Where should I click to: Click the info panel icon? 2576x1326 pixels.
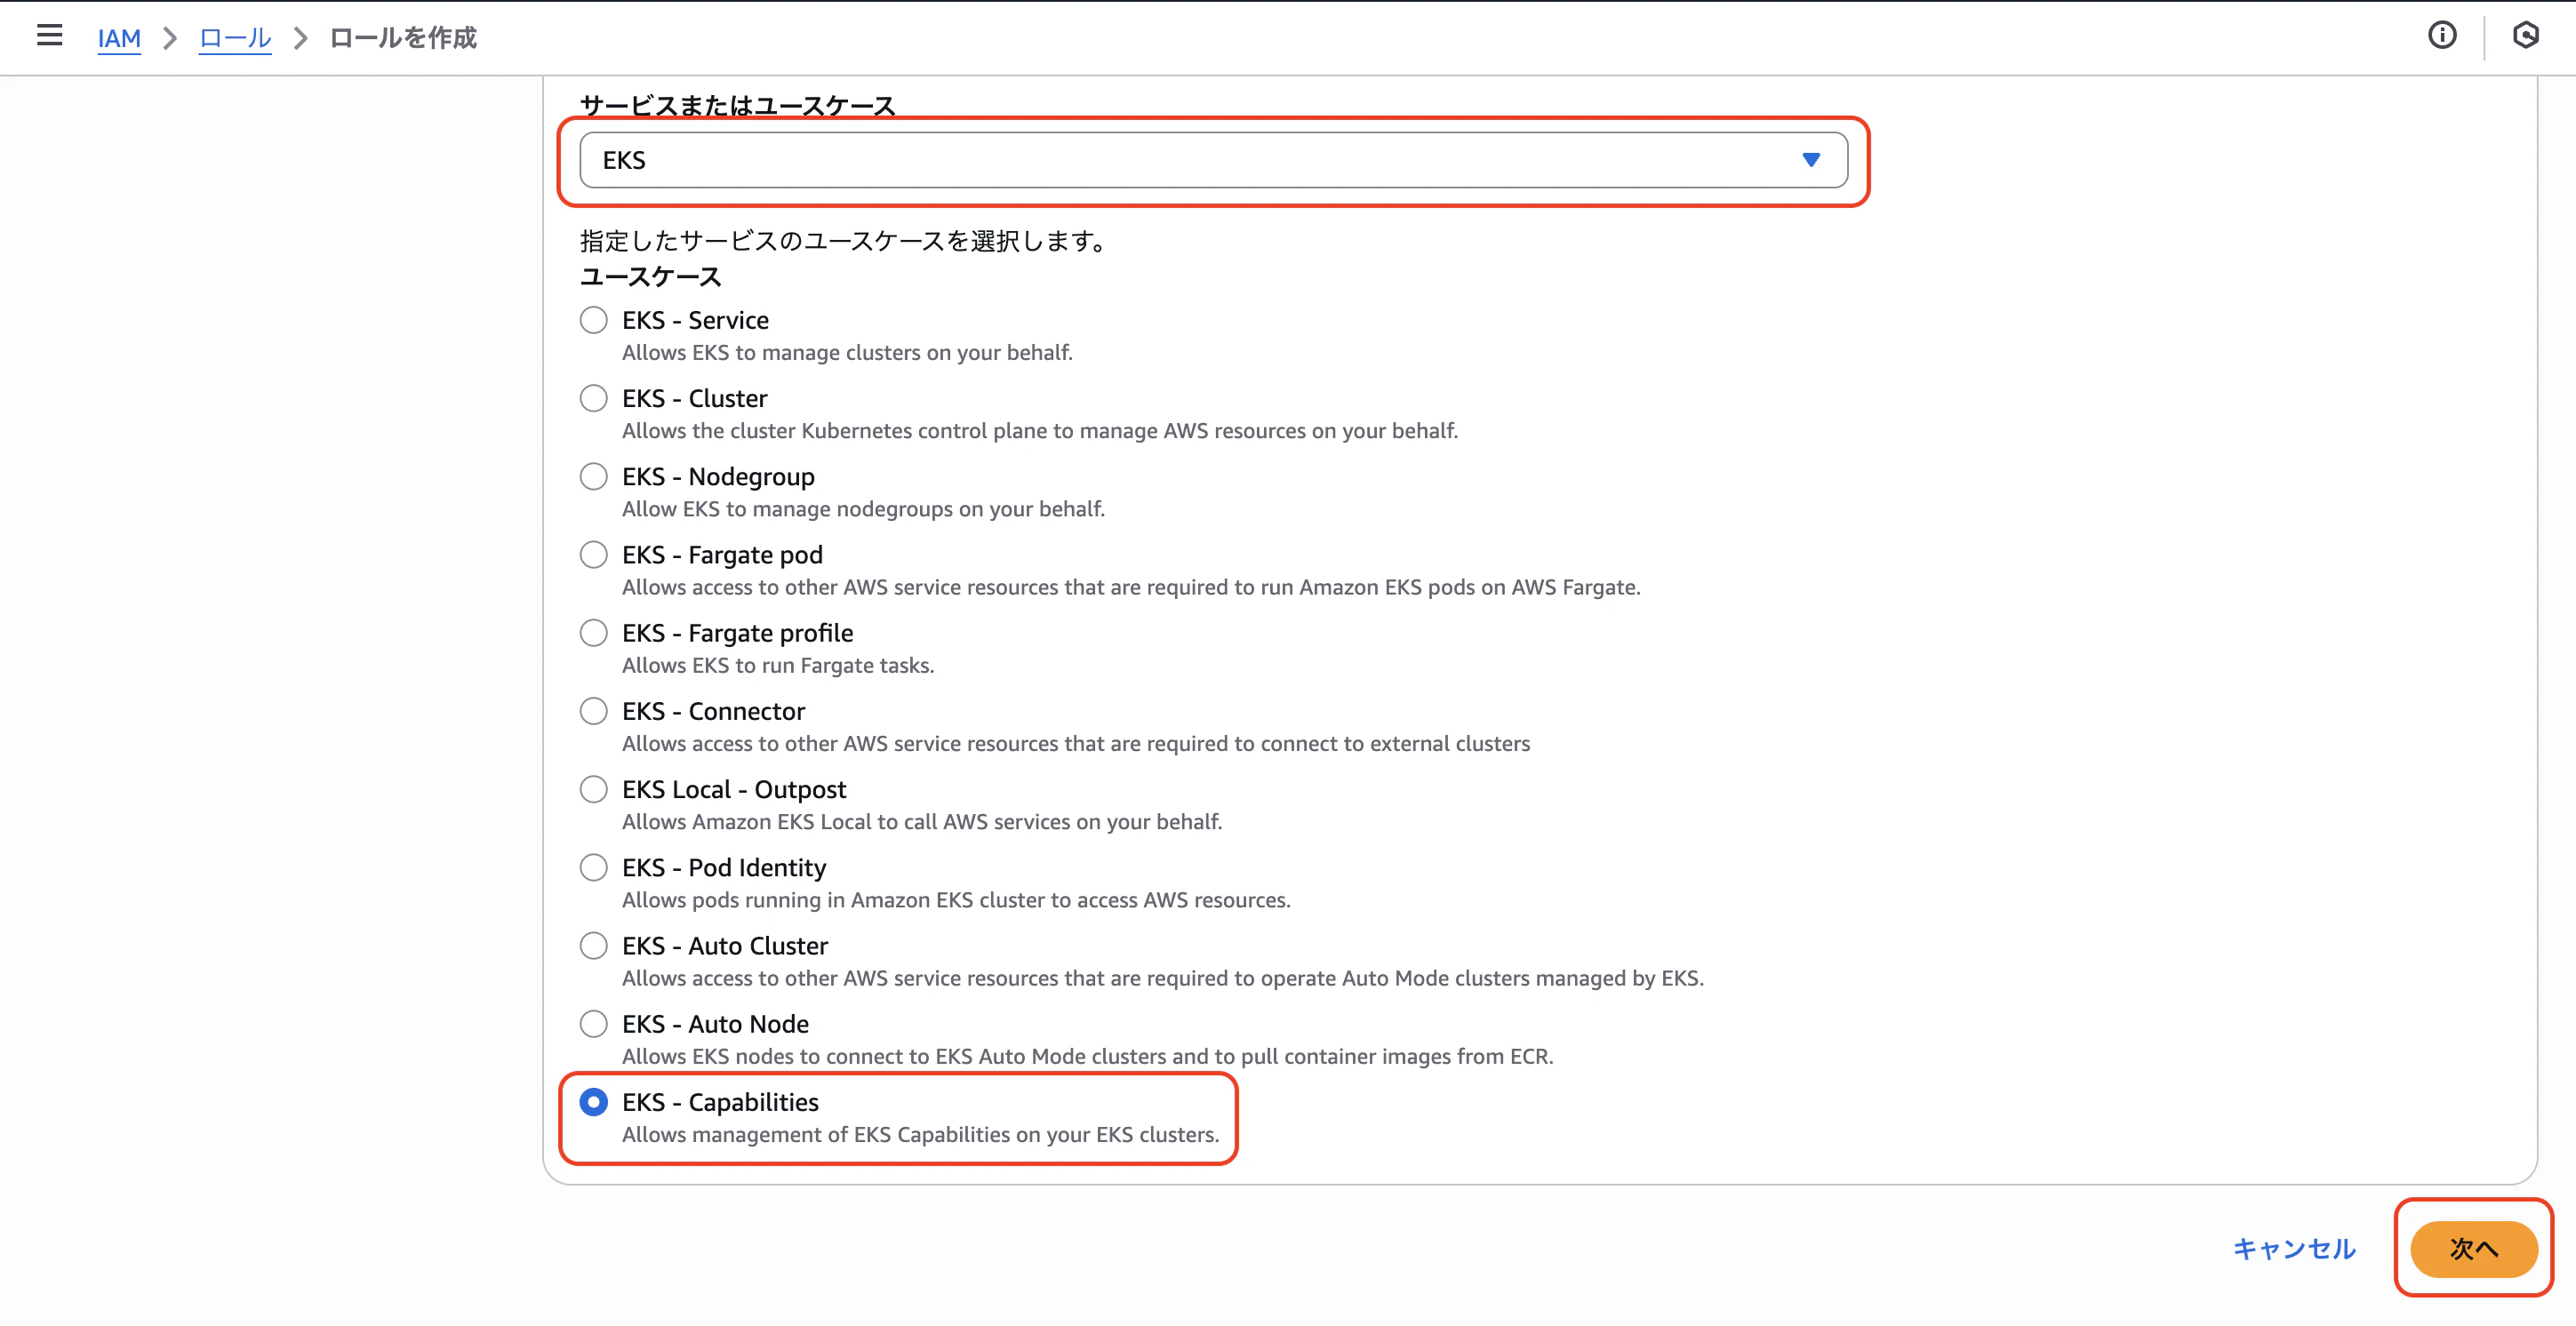(2442, 36)
